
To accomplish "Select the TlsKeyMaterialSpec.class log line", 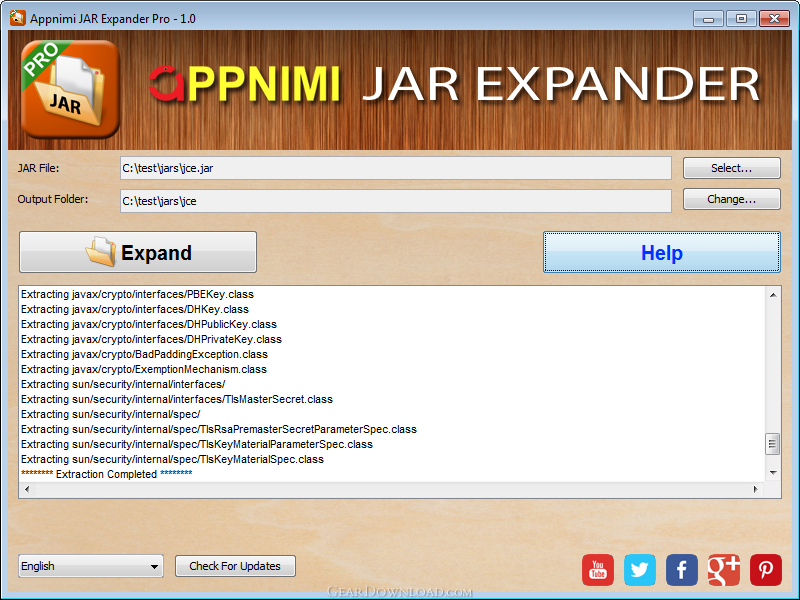I will pos(172,459).
